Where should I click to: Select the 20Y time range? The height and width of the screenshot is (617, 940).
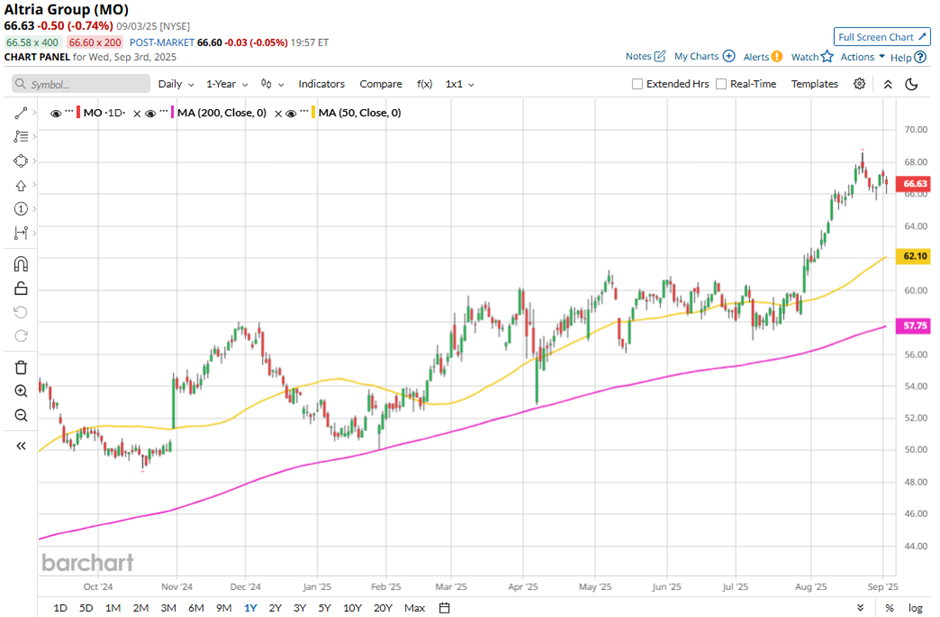[x=382, y=608]
